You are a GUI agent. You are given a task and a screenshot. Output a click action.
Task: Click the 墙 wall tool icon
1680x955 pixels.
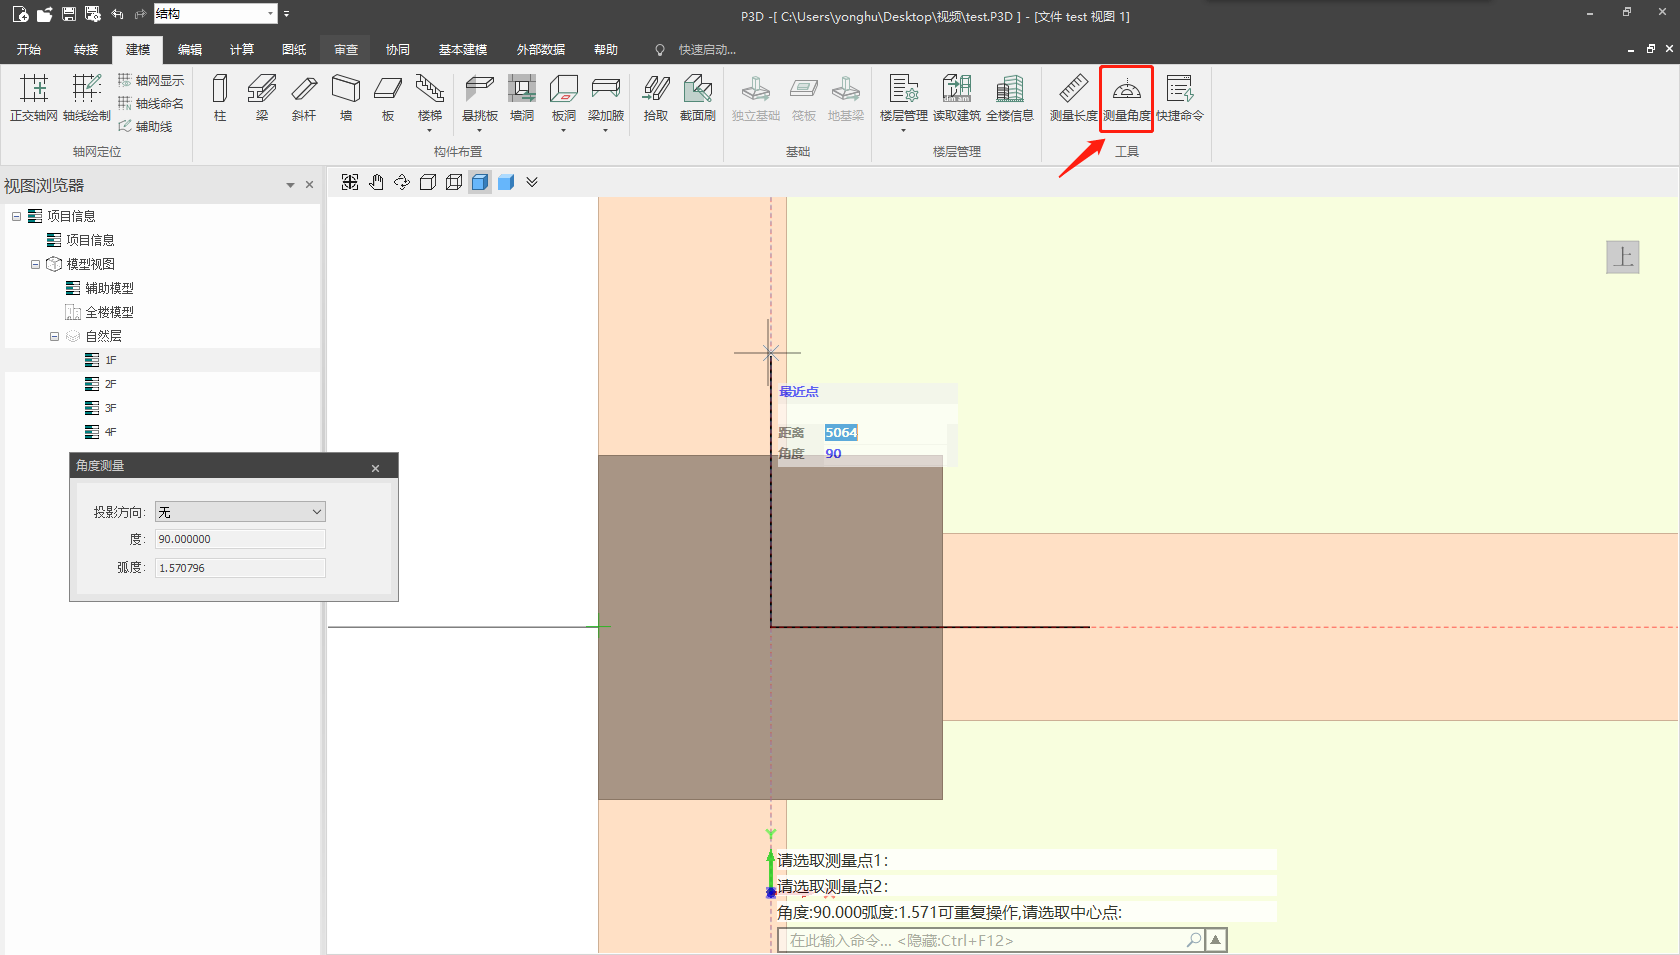pos(346,97)
